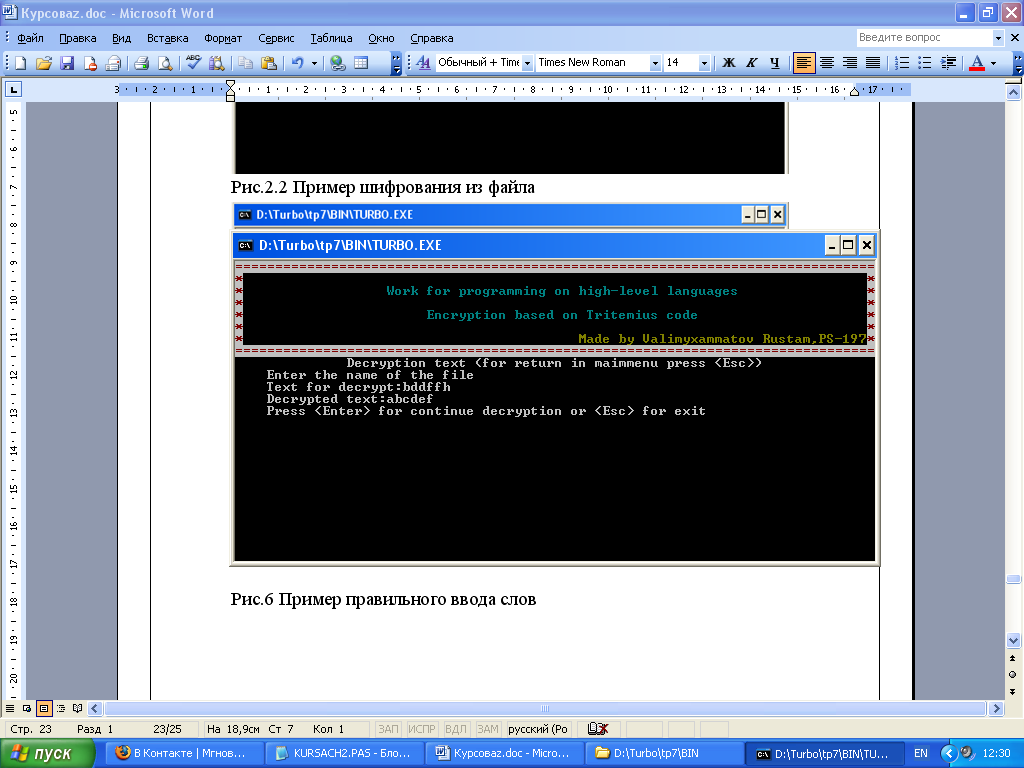Click the horizontal scrollbar thumb

(545, 709)
